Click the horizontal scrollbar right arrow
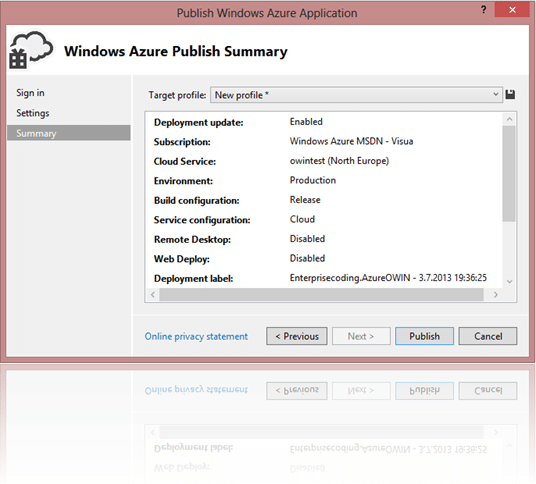Image resolution: width=536 pixels, height=484 pixels. pos(496,295)
